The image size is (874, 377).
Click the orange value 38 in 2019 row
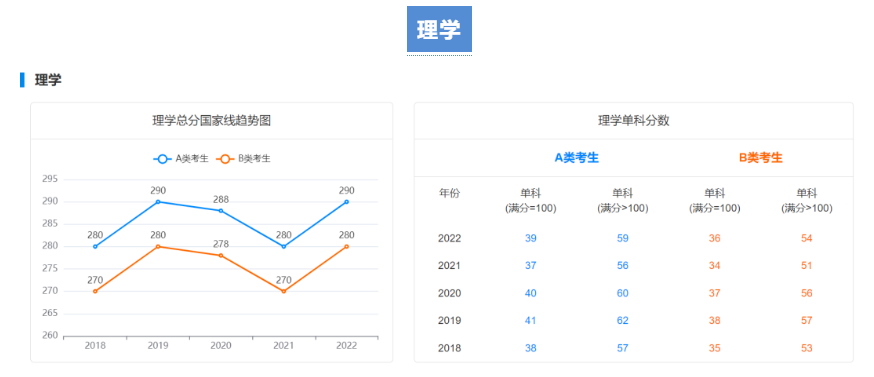point(715,321)
